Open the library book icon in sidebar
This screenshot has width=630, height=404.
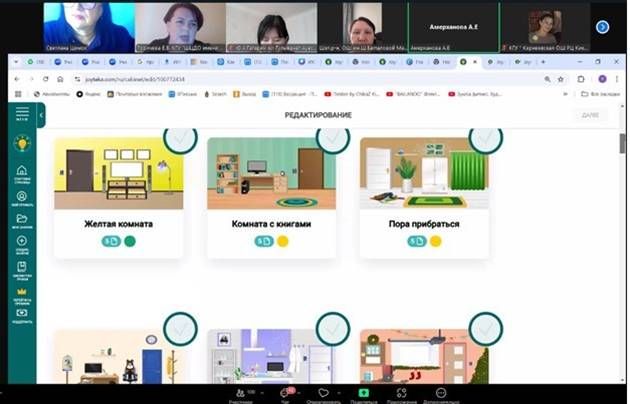click(21, 267)
